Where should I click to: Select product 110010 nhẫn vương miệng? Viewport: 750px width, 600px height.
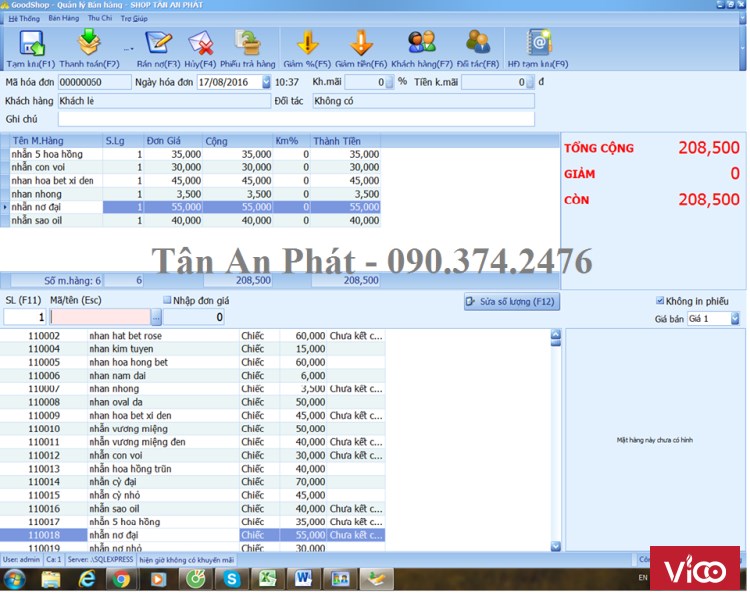coord(192,429)
